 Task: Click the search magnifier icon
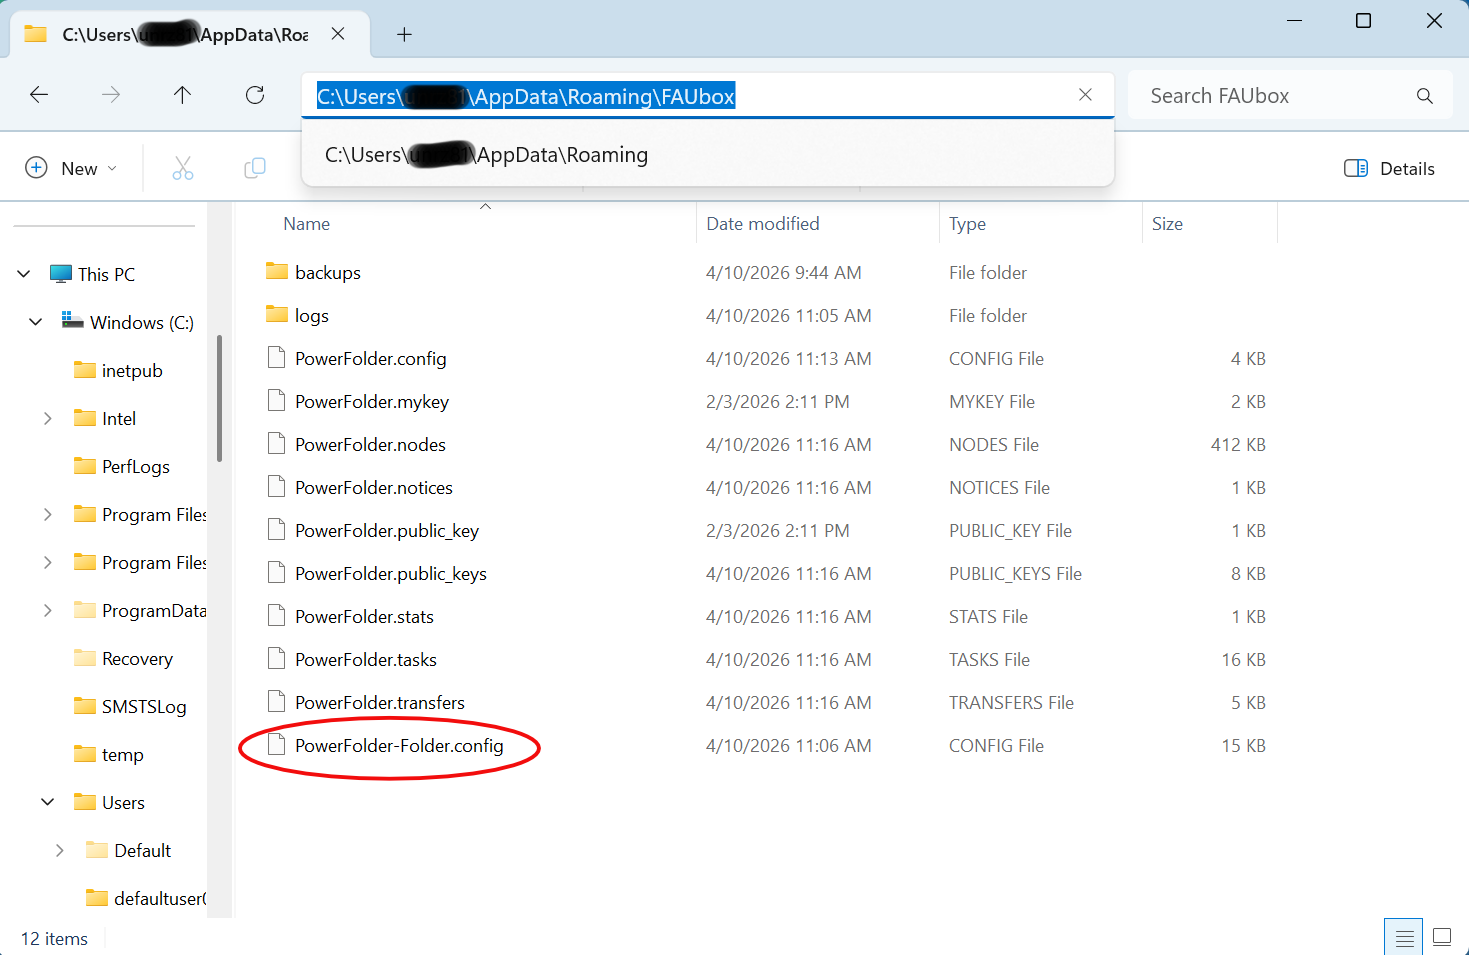pyautogui.click(x=1424, y=96)
